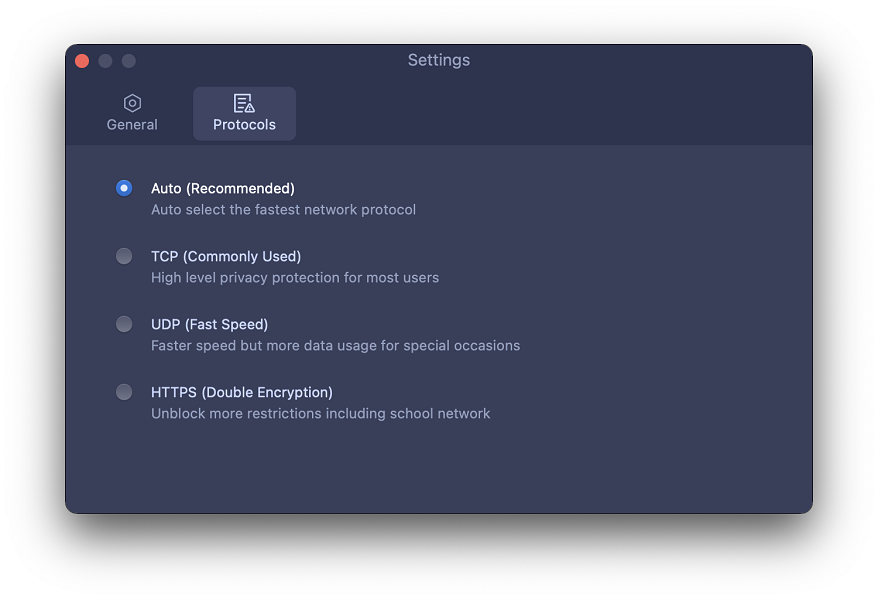Click the greyed-out zoom window button
Image resolution: width=878 pixels, height=600 pixels.
(x=128, y=61)
